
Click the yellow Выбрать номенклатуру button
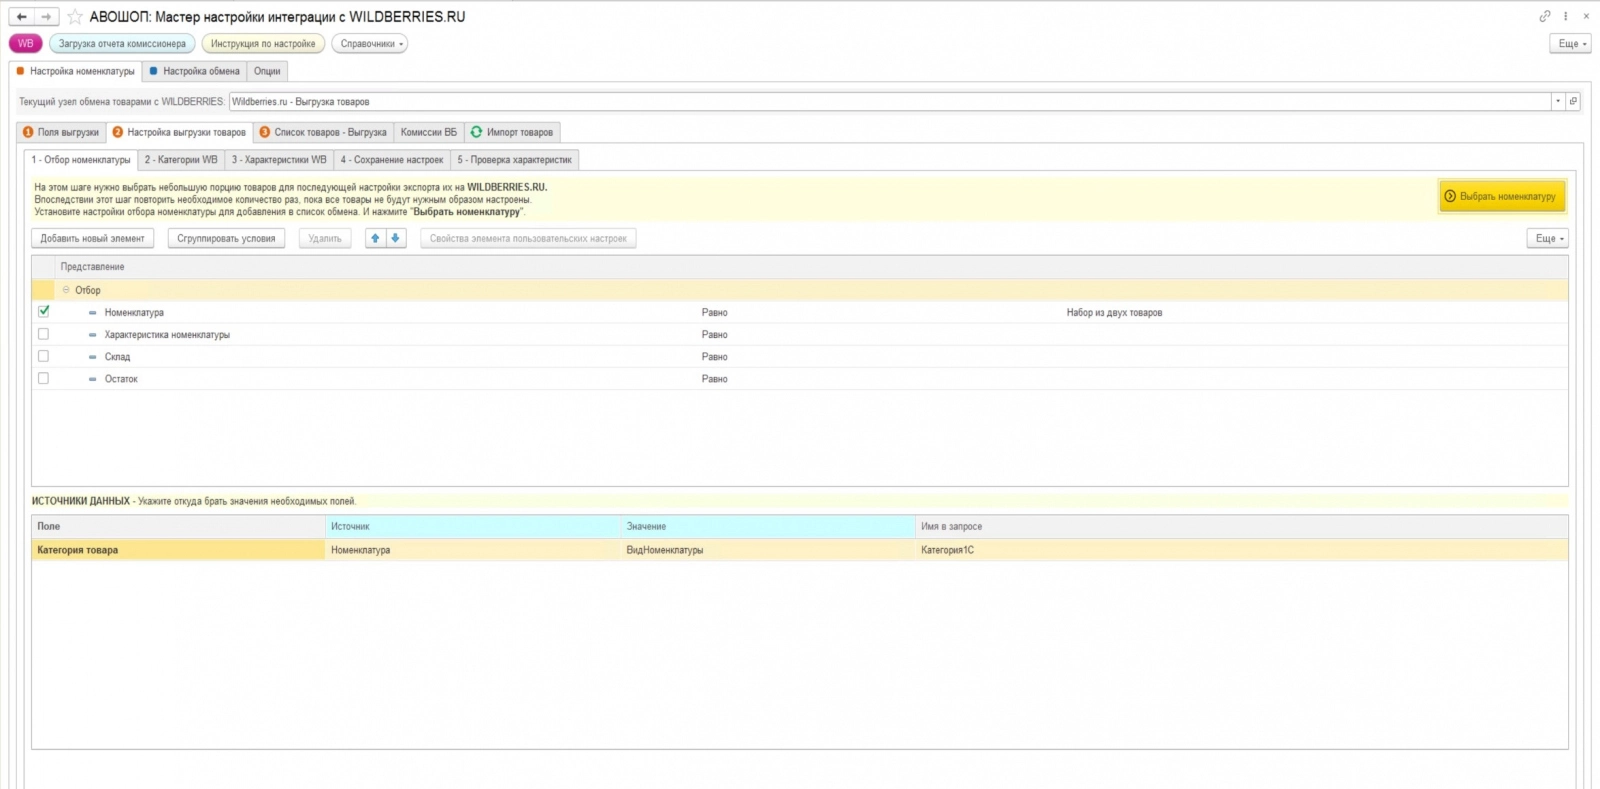tap(1502, 196)
